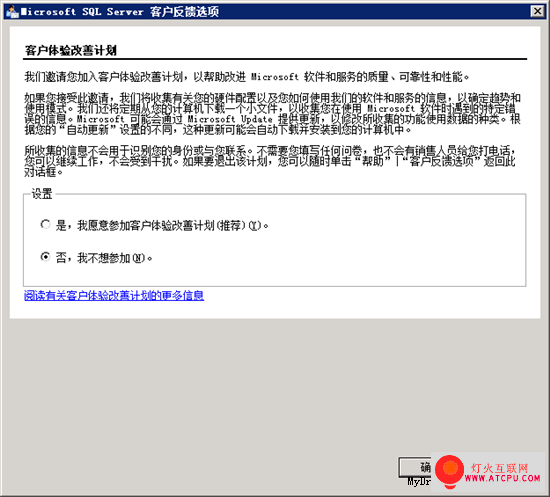Viewport: 550px width, 497px height.
Task: Open link 阅读有关客户体验改善计划的更多信息
Action: [114, 295]
